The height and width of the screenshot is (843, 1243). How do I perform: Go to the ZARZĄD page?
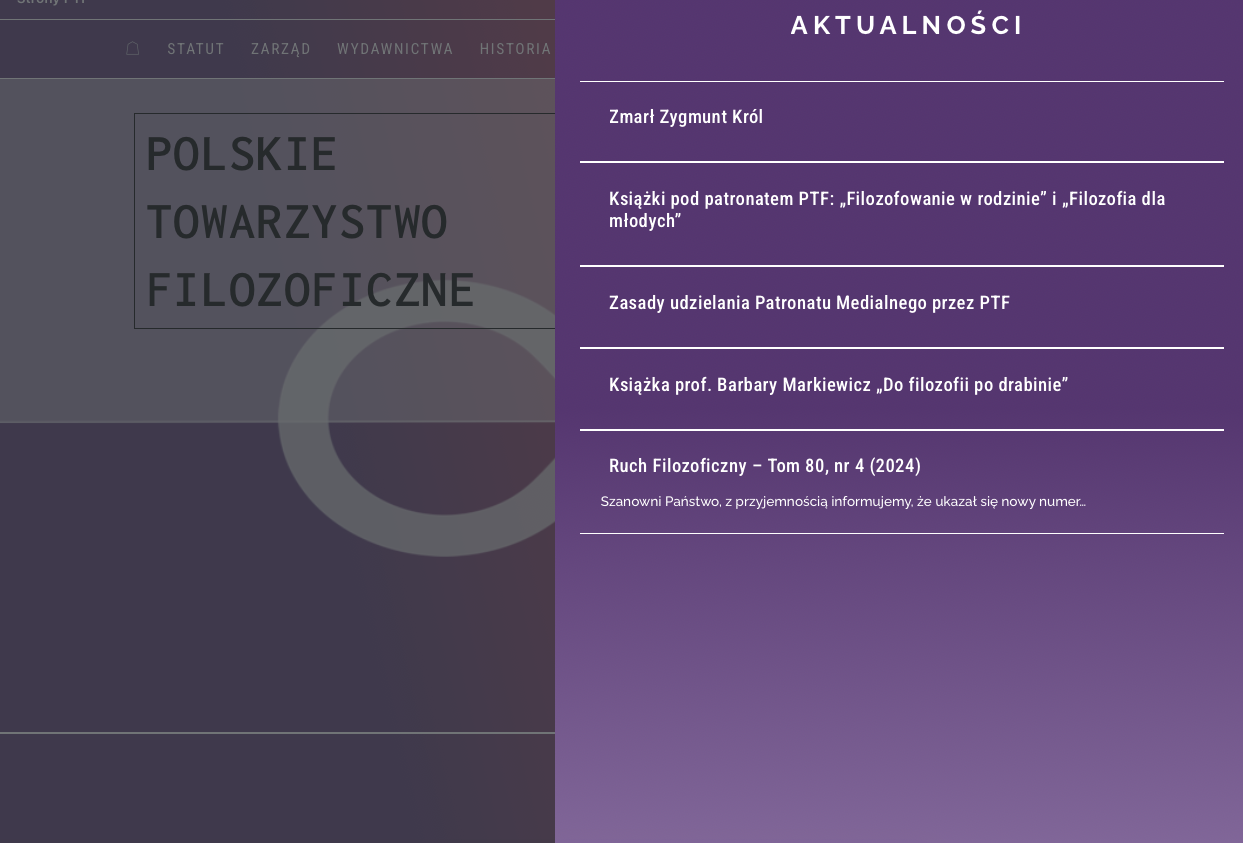click(x=281, y=49)
